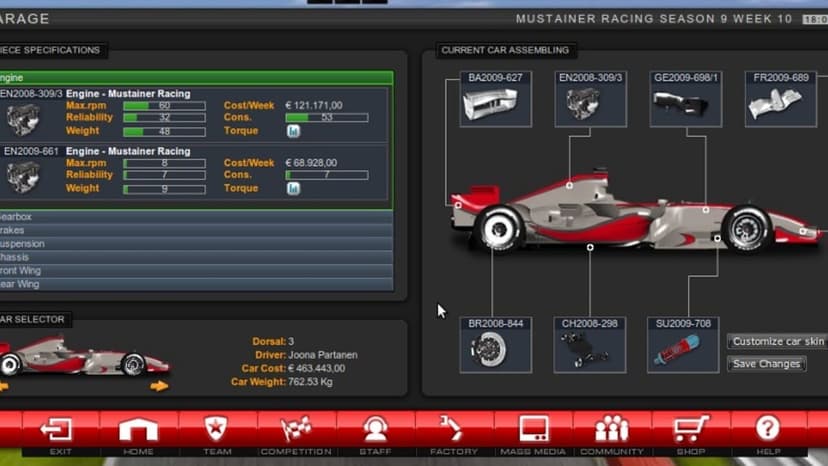Go to next car with right arrow
828x466 pixels.
[158, 386]
